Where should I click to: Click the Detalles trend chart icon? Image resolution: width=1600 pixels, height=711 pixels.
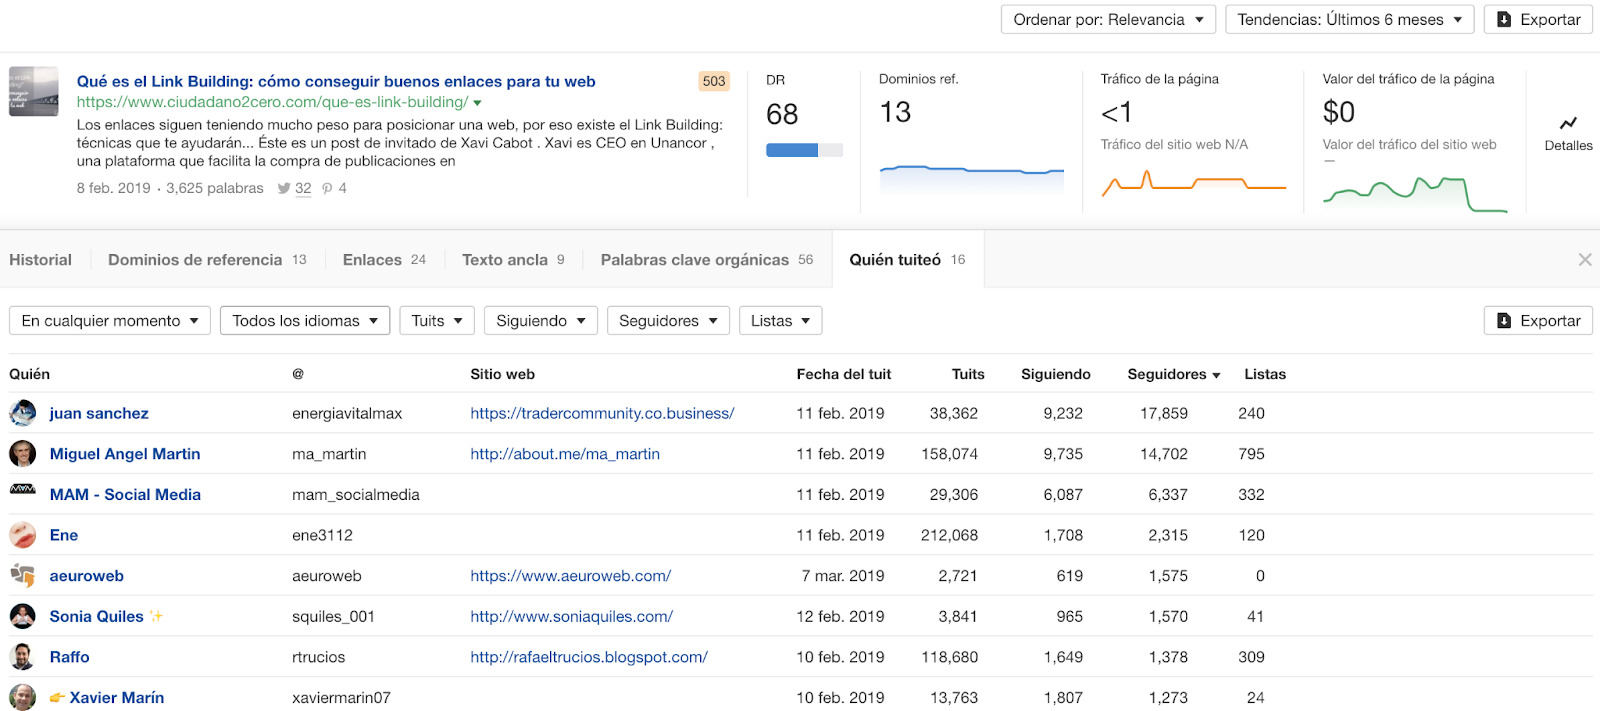coord(1567,124)
